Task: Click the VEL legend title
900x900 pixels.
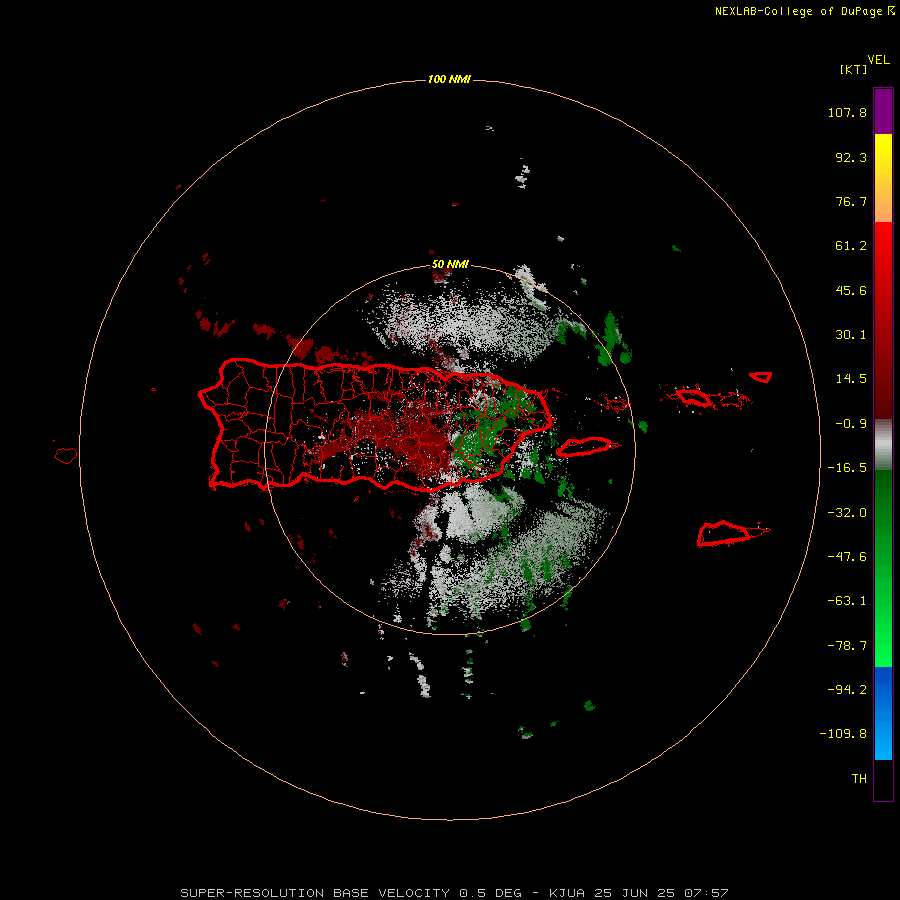Action: pos(878,60)
